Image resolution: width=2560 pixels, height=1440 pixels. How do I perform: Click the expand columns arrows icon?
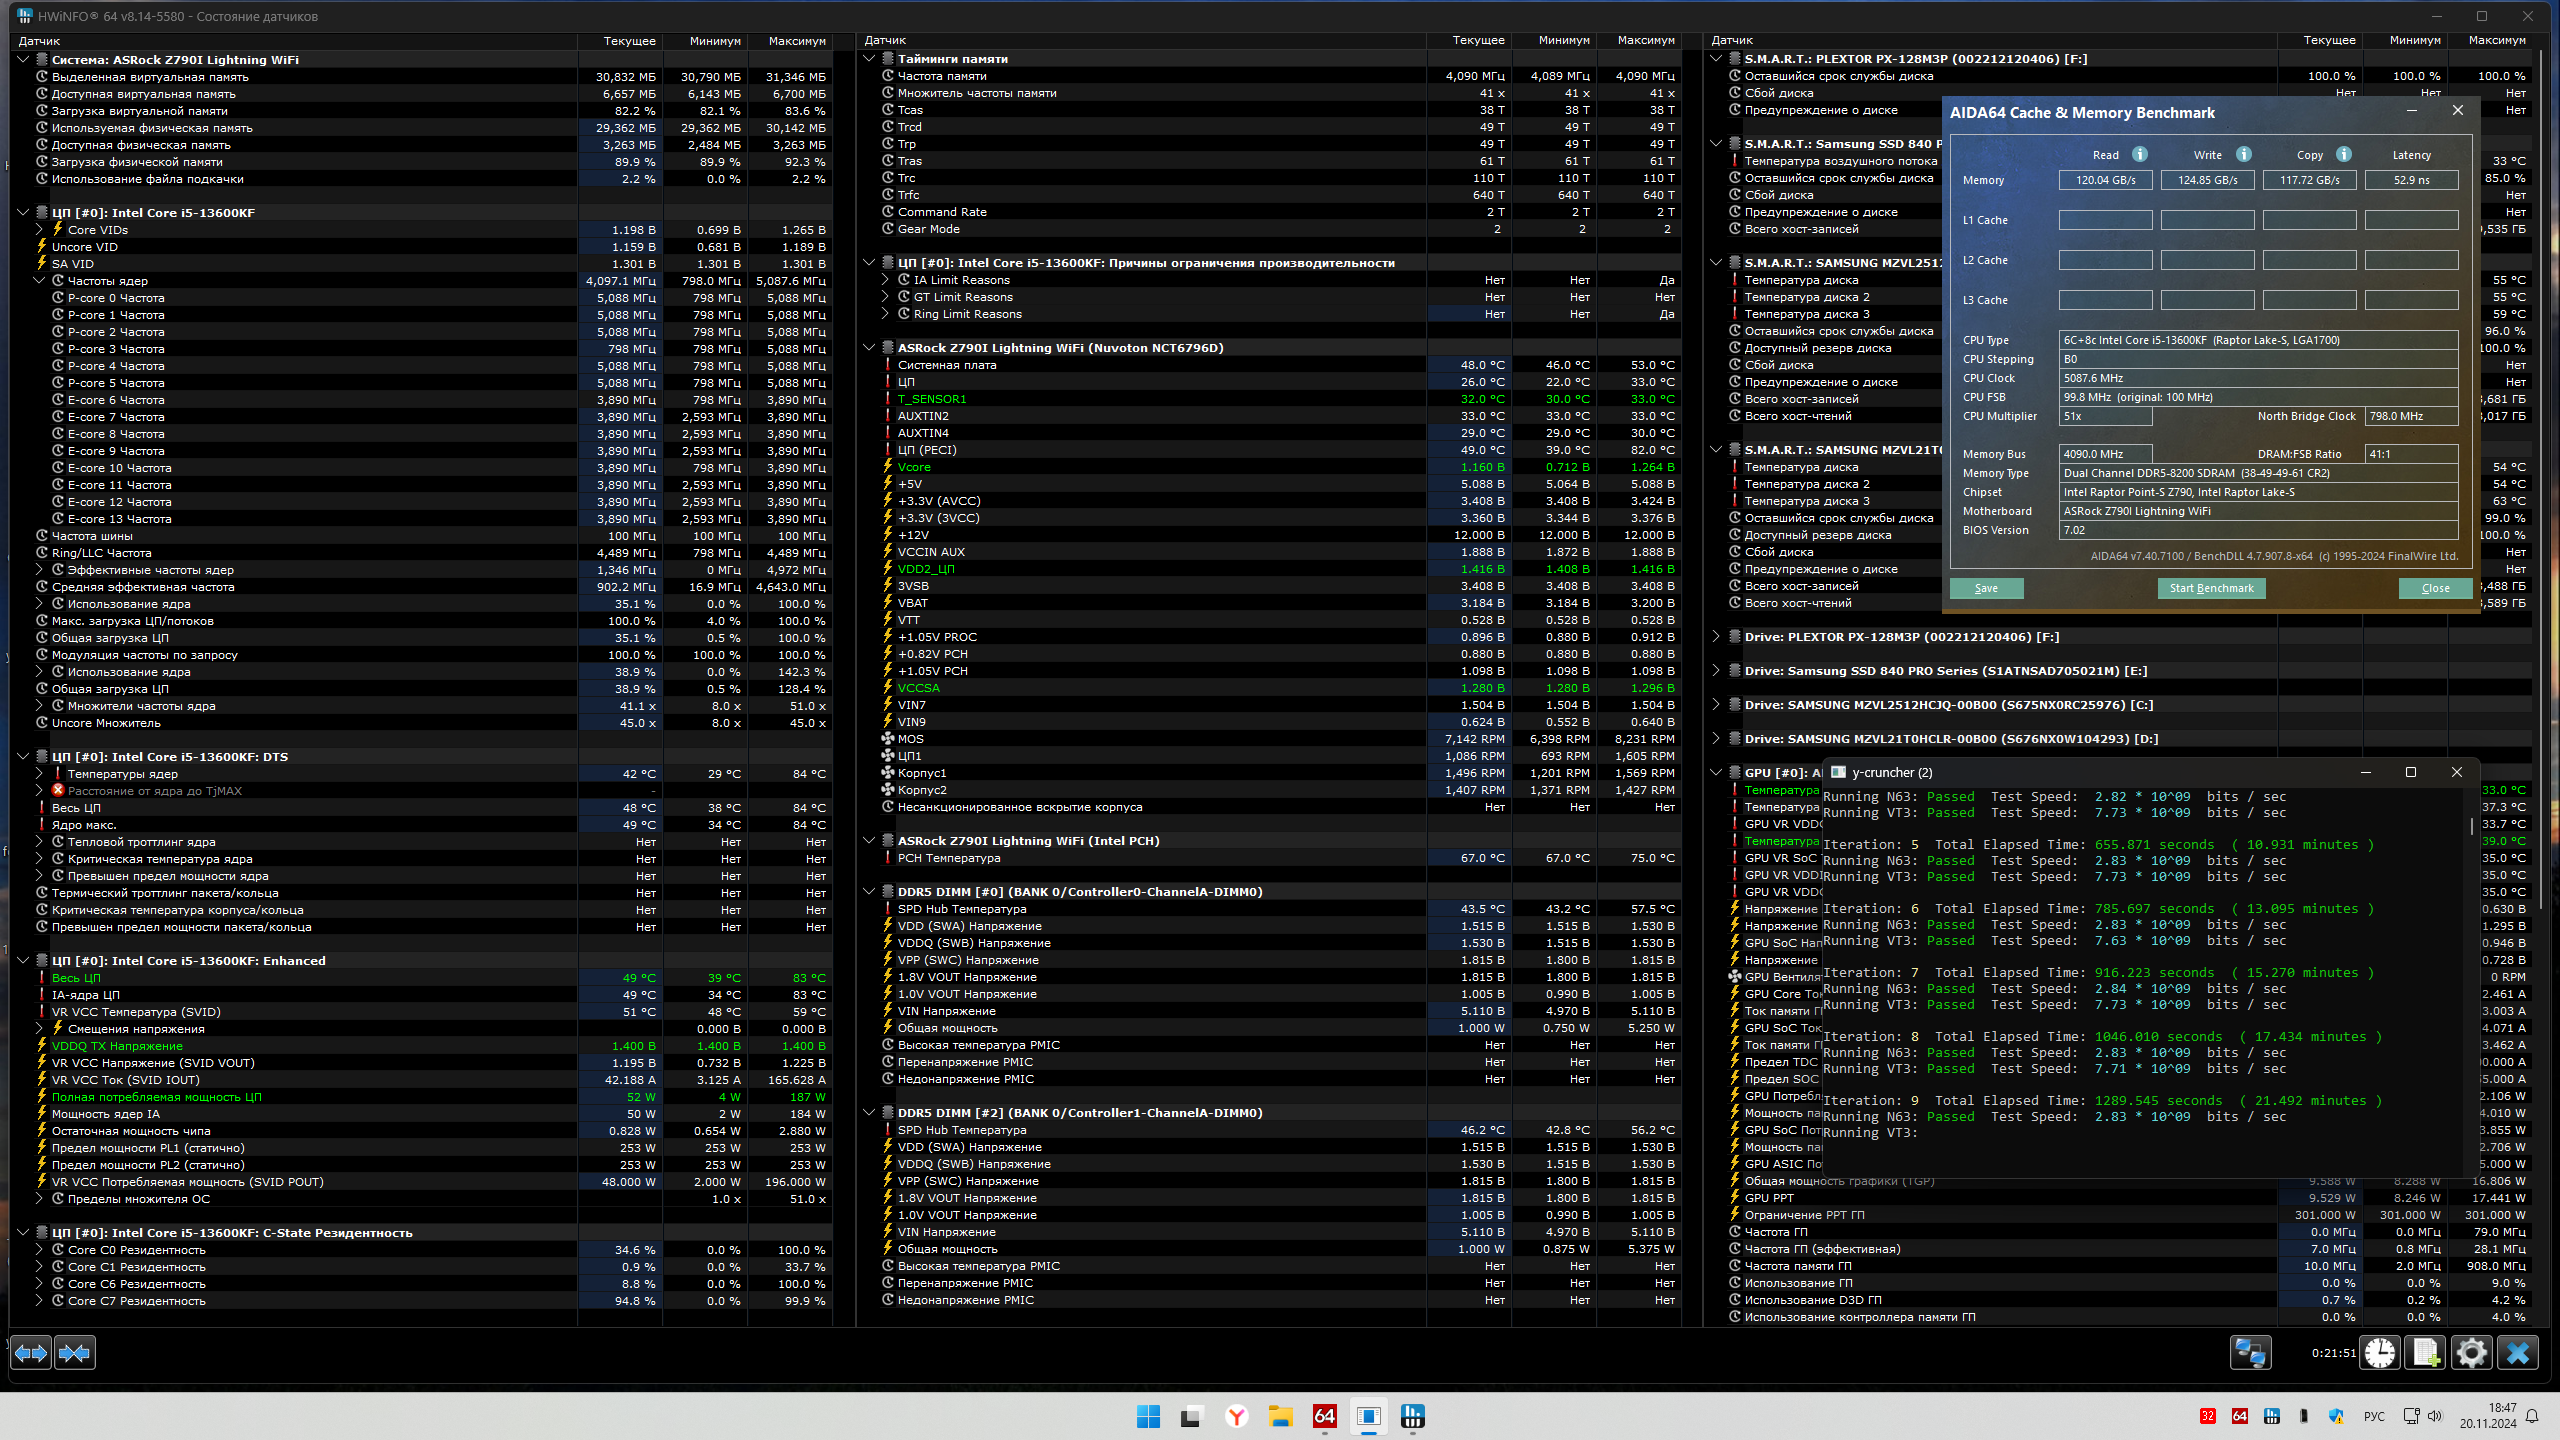(31, 1353)
